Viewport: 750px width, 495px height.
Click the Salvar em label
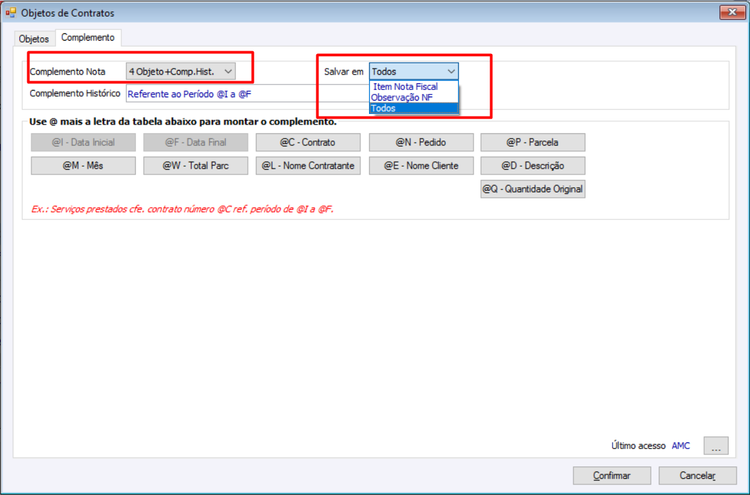pyautogui.click(x=344, y=72)
